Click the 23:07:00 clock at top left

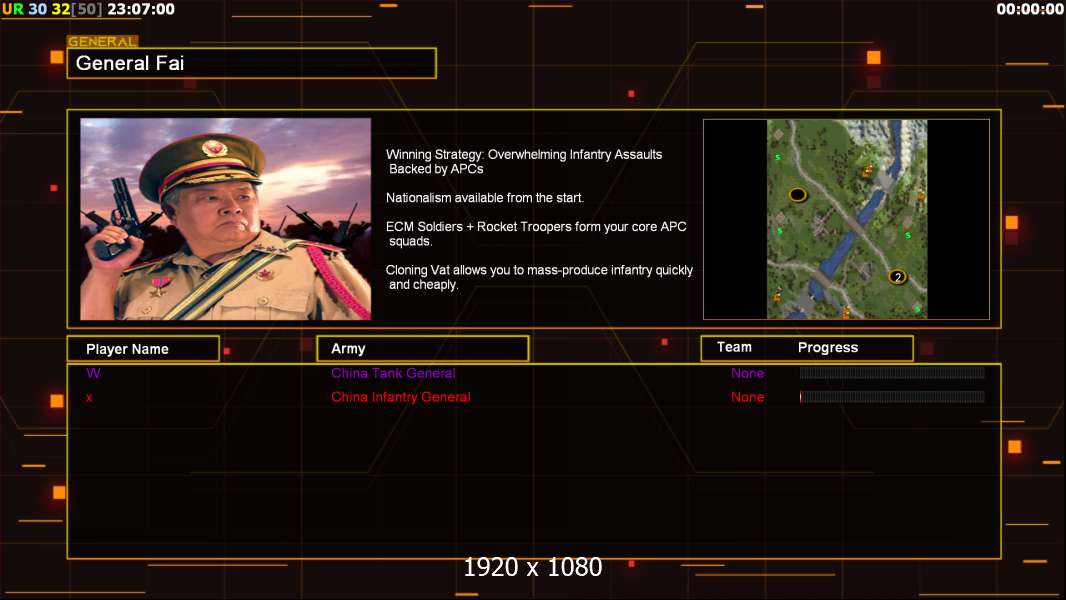[x=141, y=9]
